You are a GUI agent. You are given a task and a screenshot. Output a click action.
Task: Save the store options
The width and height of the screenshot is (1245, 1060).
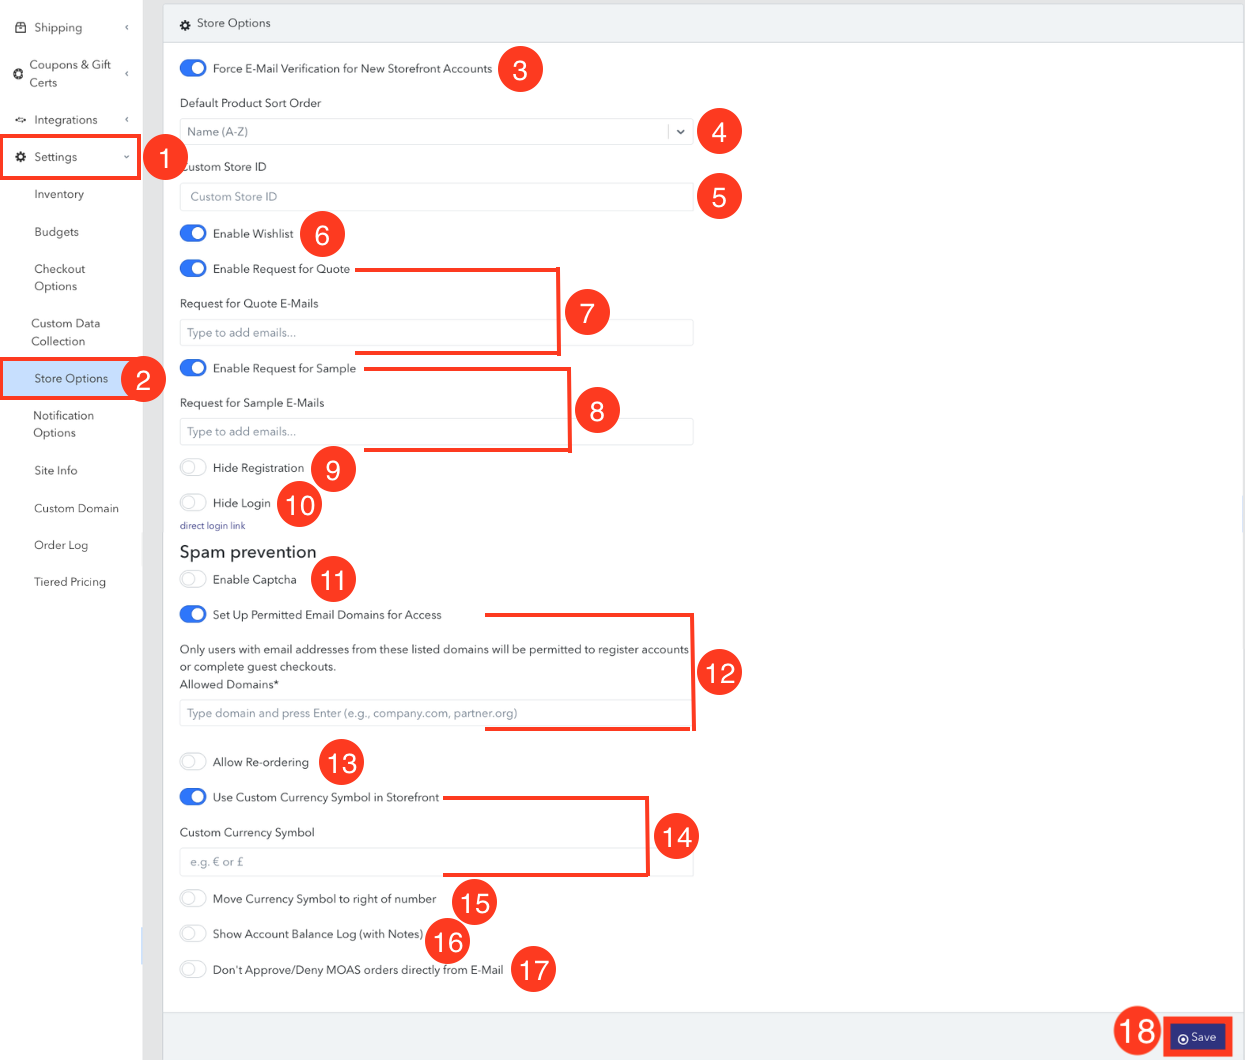coord(1197,1038)
